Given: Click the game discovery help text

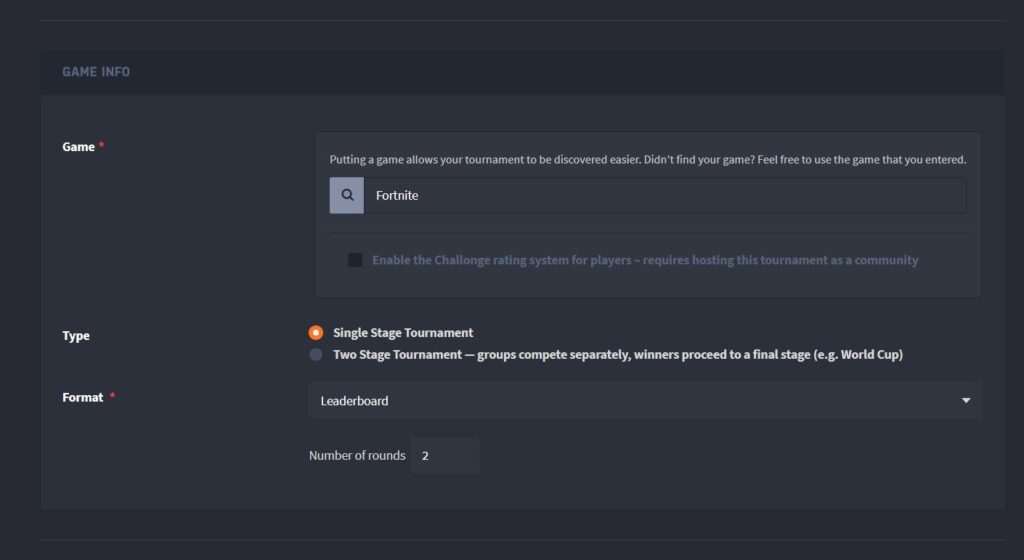Looking at the screenshot, I should [648, 160].
